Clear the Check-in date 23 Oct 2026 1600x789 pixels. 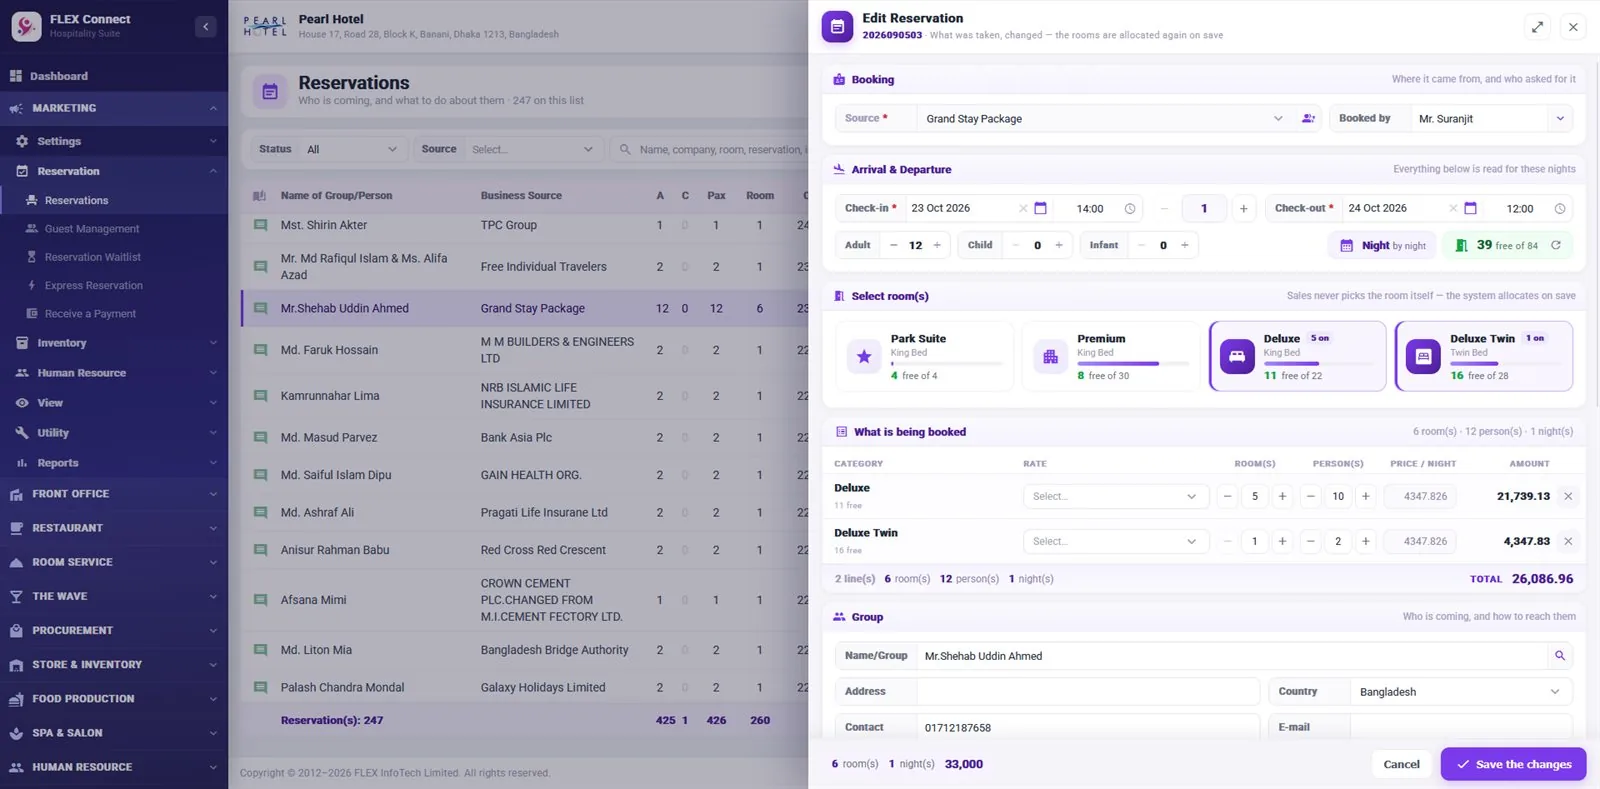tap(1022, 208)
